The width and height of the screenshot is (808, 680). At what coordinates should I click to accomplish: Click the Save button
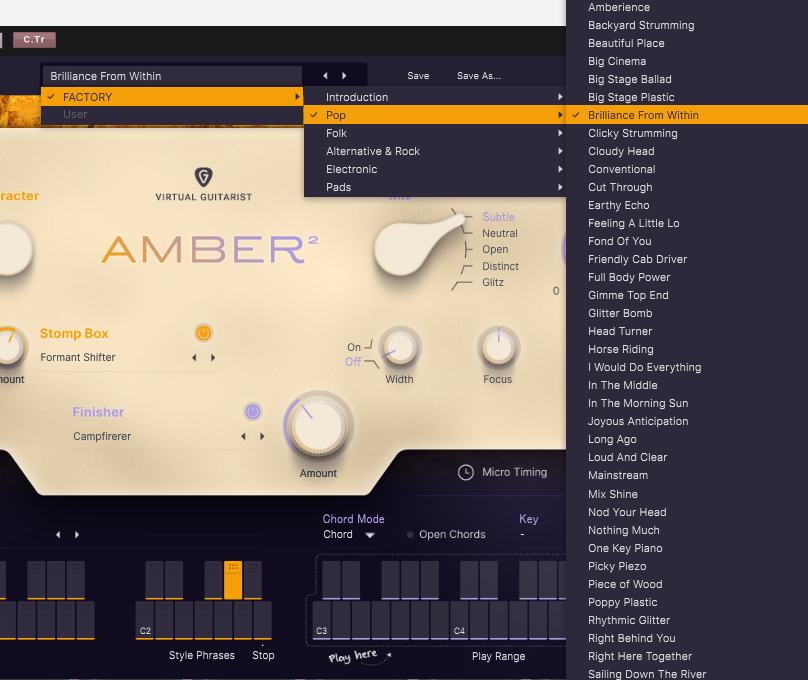(418, 76)
